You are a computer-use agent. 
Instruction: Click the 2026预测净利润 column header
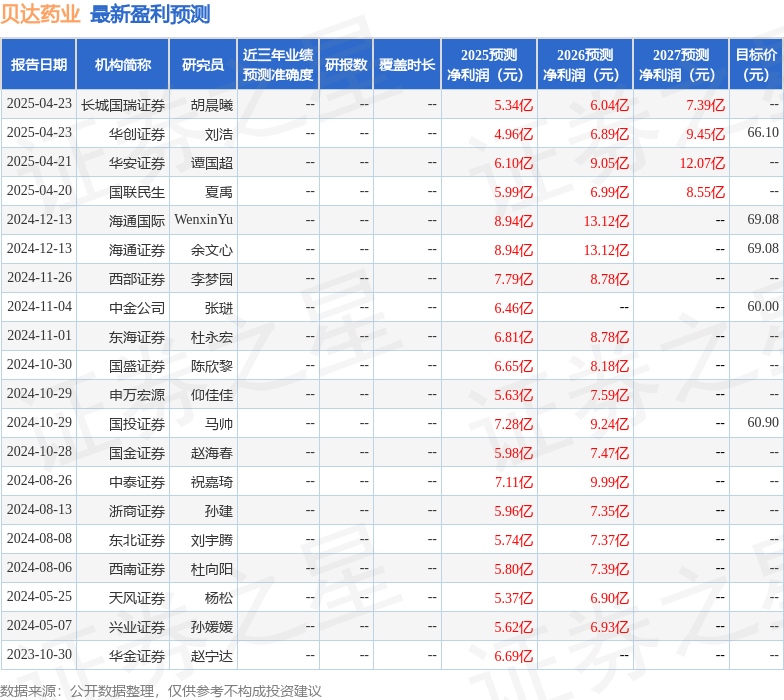pos(585,64)
